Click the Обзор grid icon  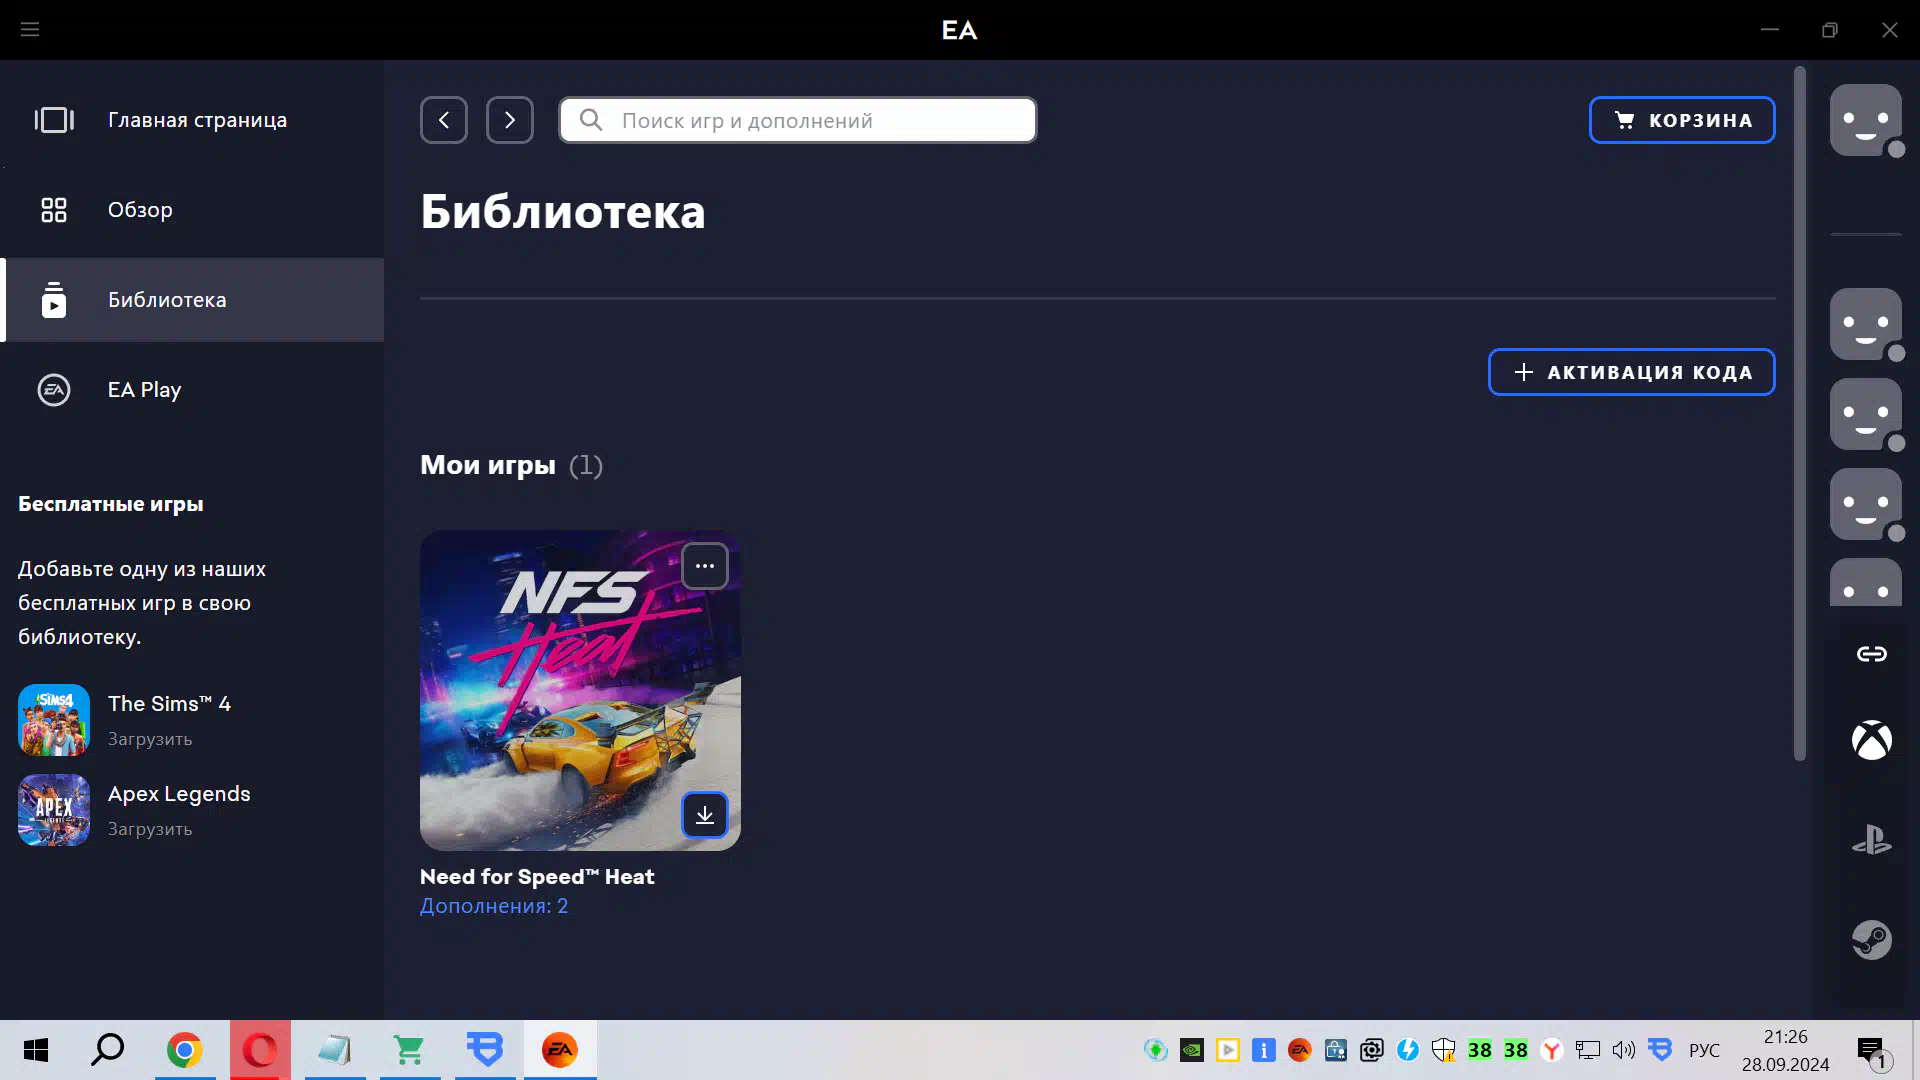click(x=54, y=210)
